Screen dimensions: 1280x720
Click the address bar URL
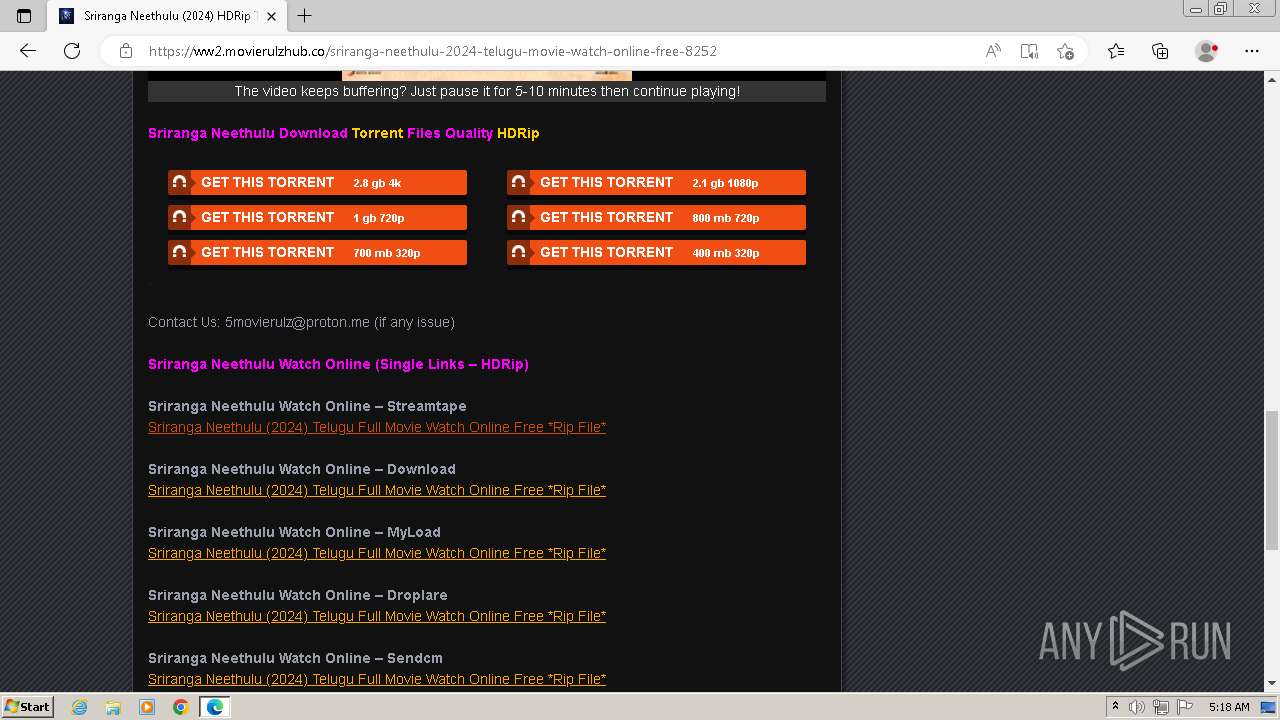tap(433, 51)
